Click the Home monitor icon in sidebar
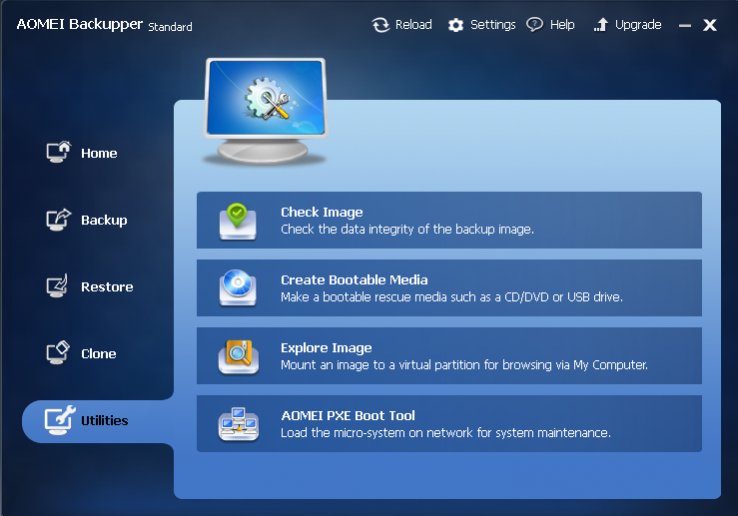 tap(59, 153)
